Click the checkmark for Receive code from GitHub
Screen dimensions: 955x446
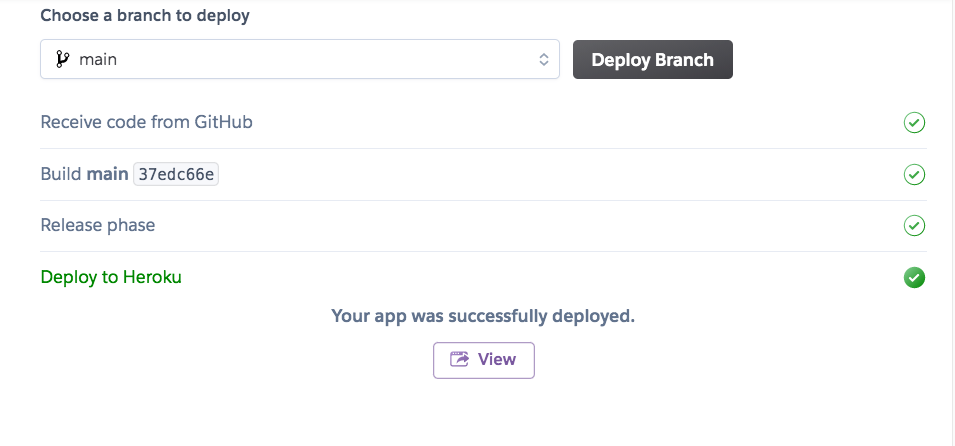(914, 123)
